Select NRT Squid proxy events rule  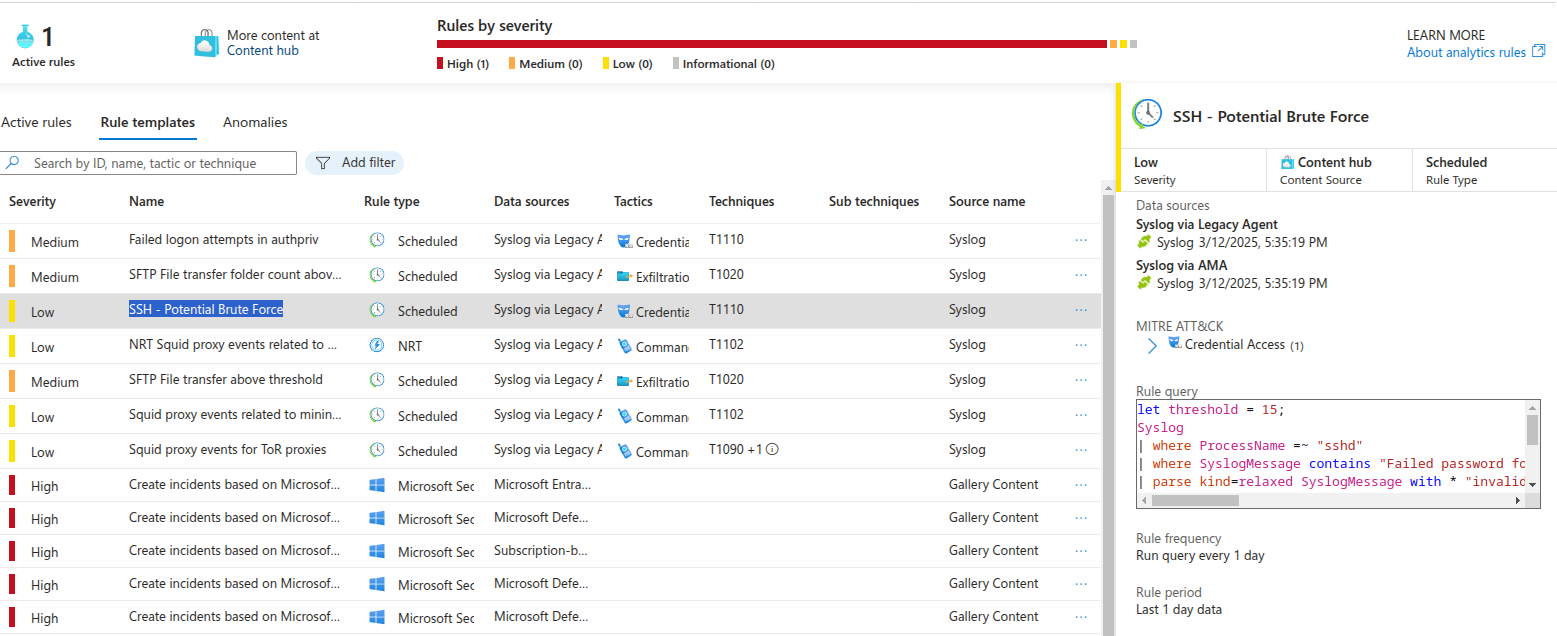coord(233,344)
